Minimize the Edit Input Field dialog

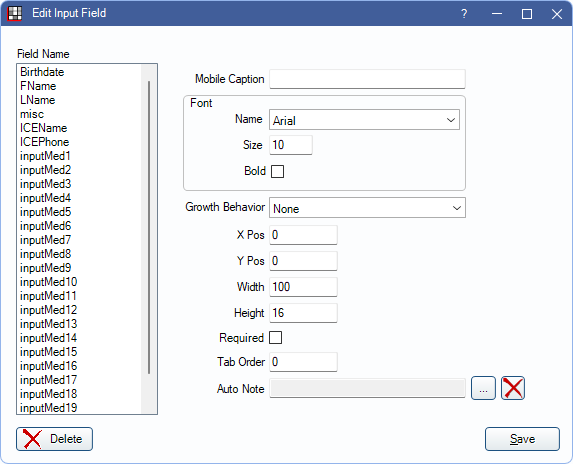pyautogui.click(x=497, y=14)
